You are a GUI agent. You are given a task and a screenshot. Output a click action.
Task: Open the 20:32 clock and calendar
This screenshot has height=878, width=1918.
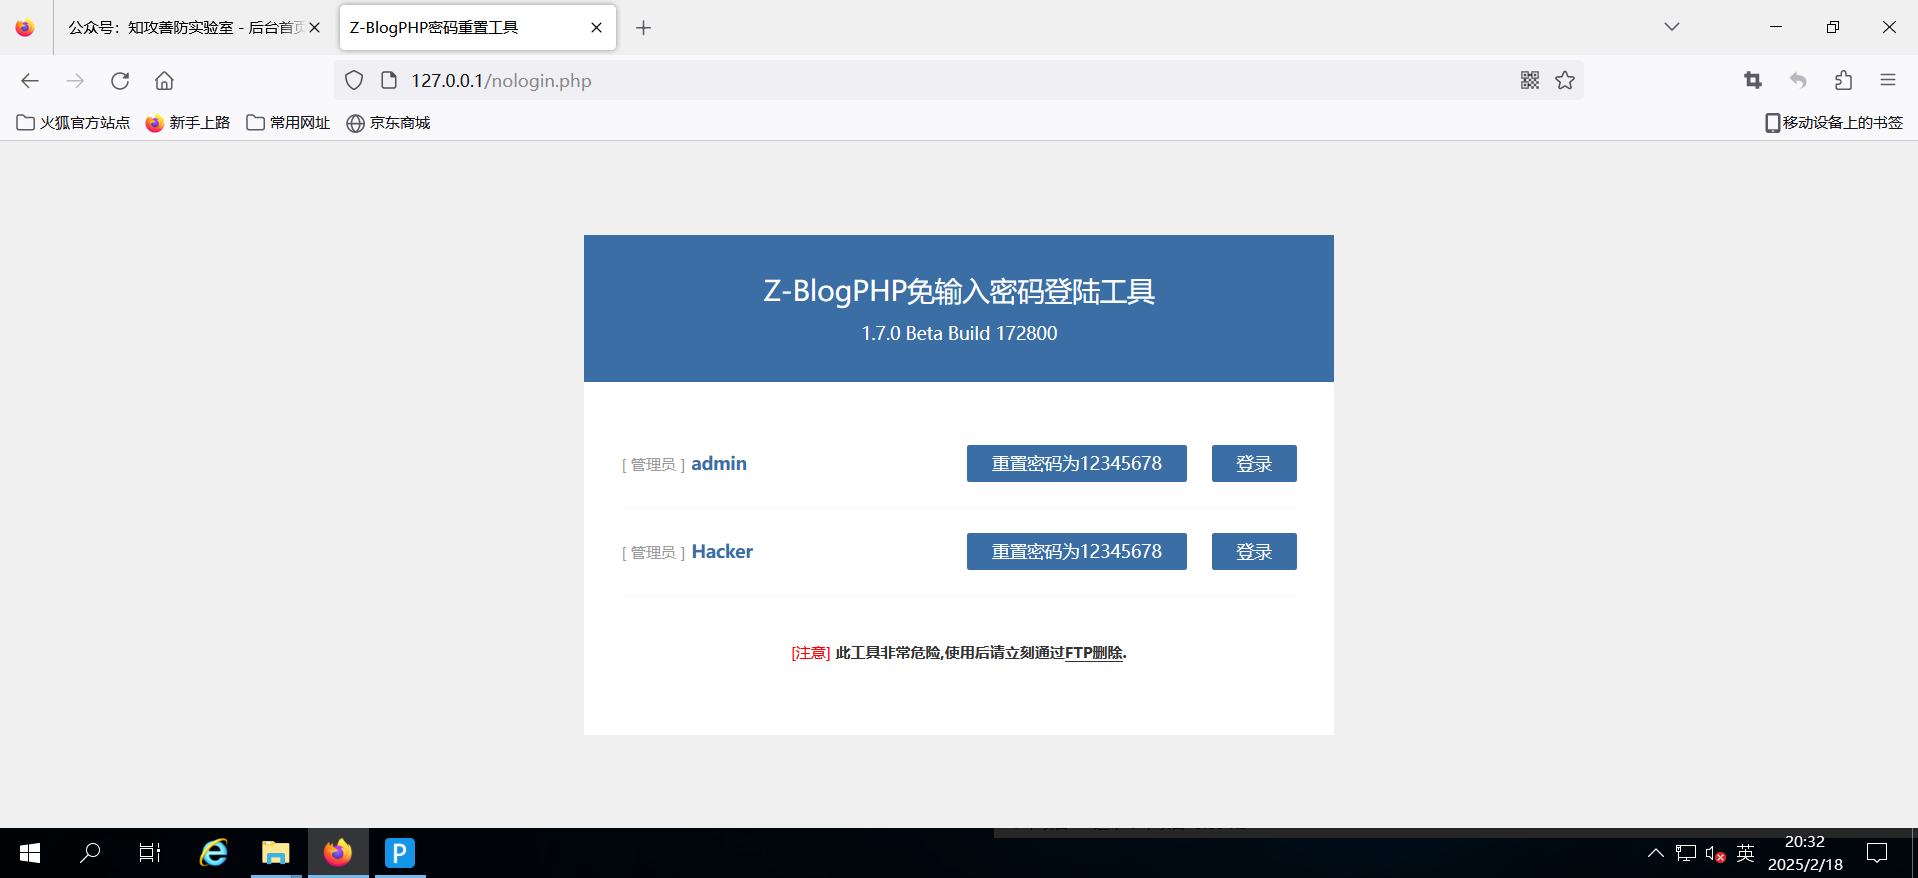coord(1805,853)
